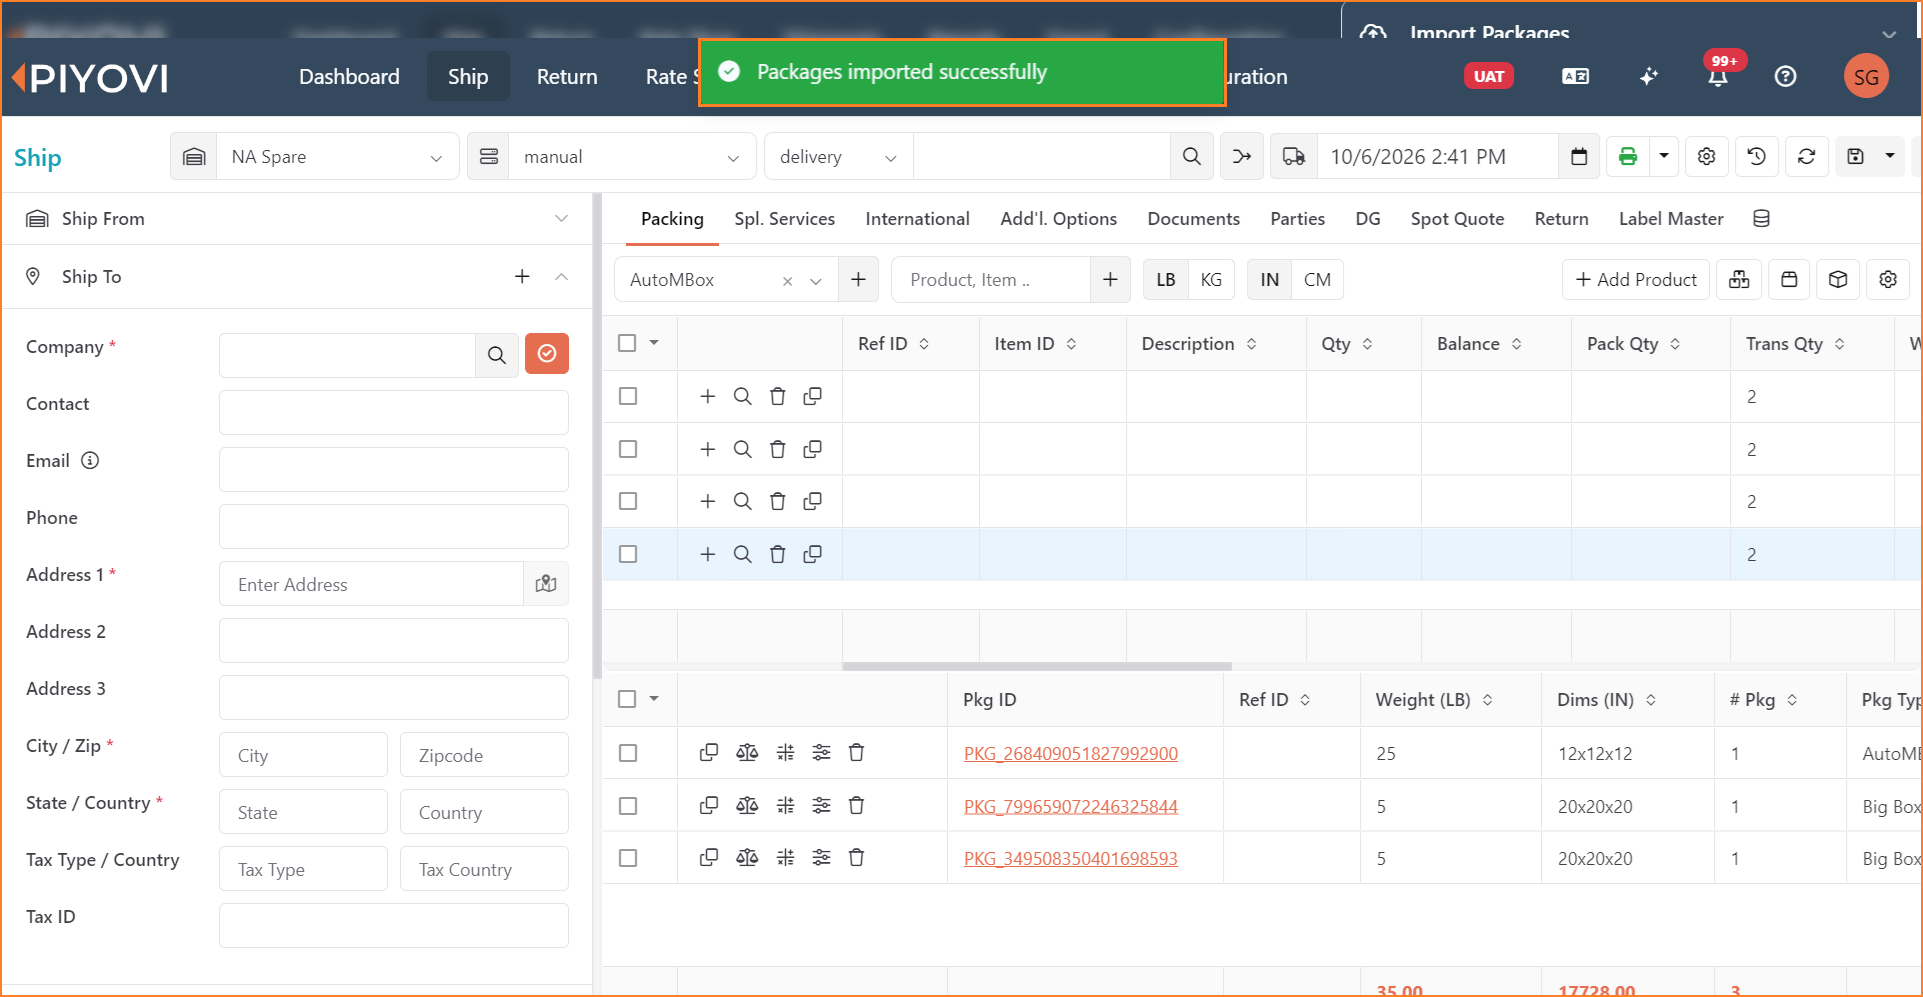Image resolution: width=1923 pixels, height=997 pixels.
Task: Switch to the International tab
Action: pos(917,219)
